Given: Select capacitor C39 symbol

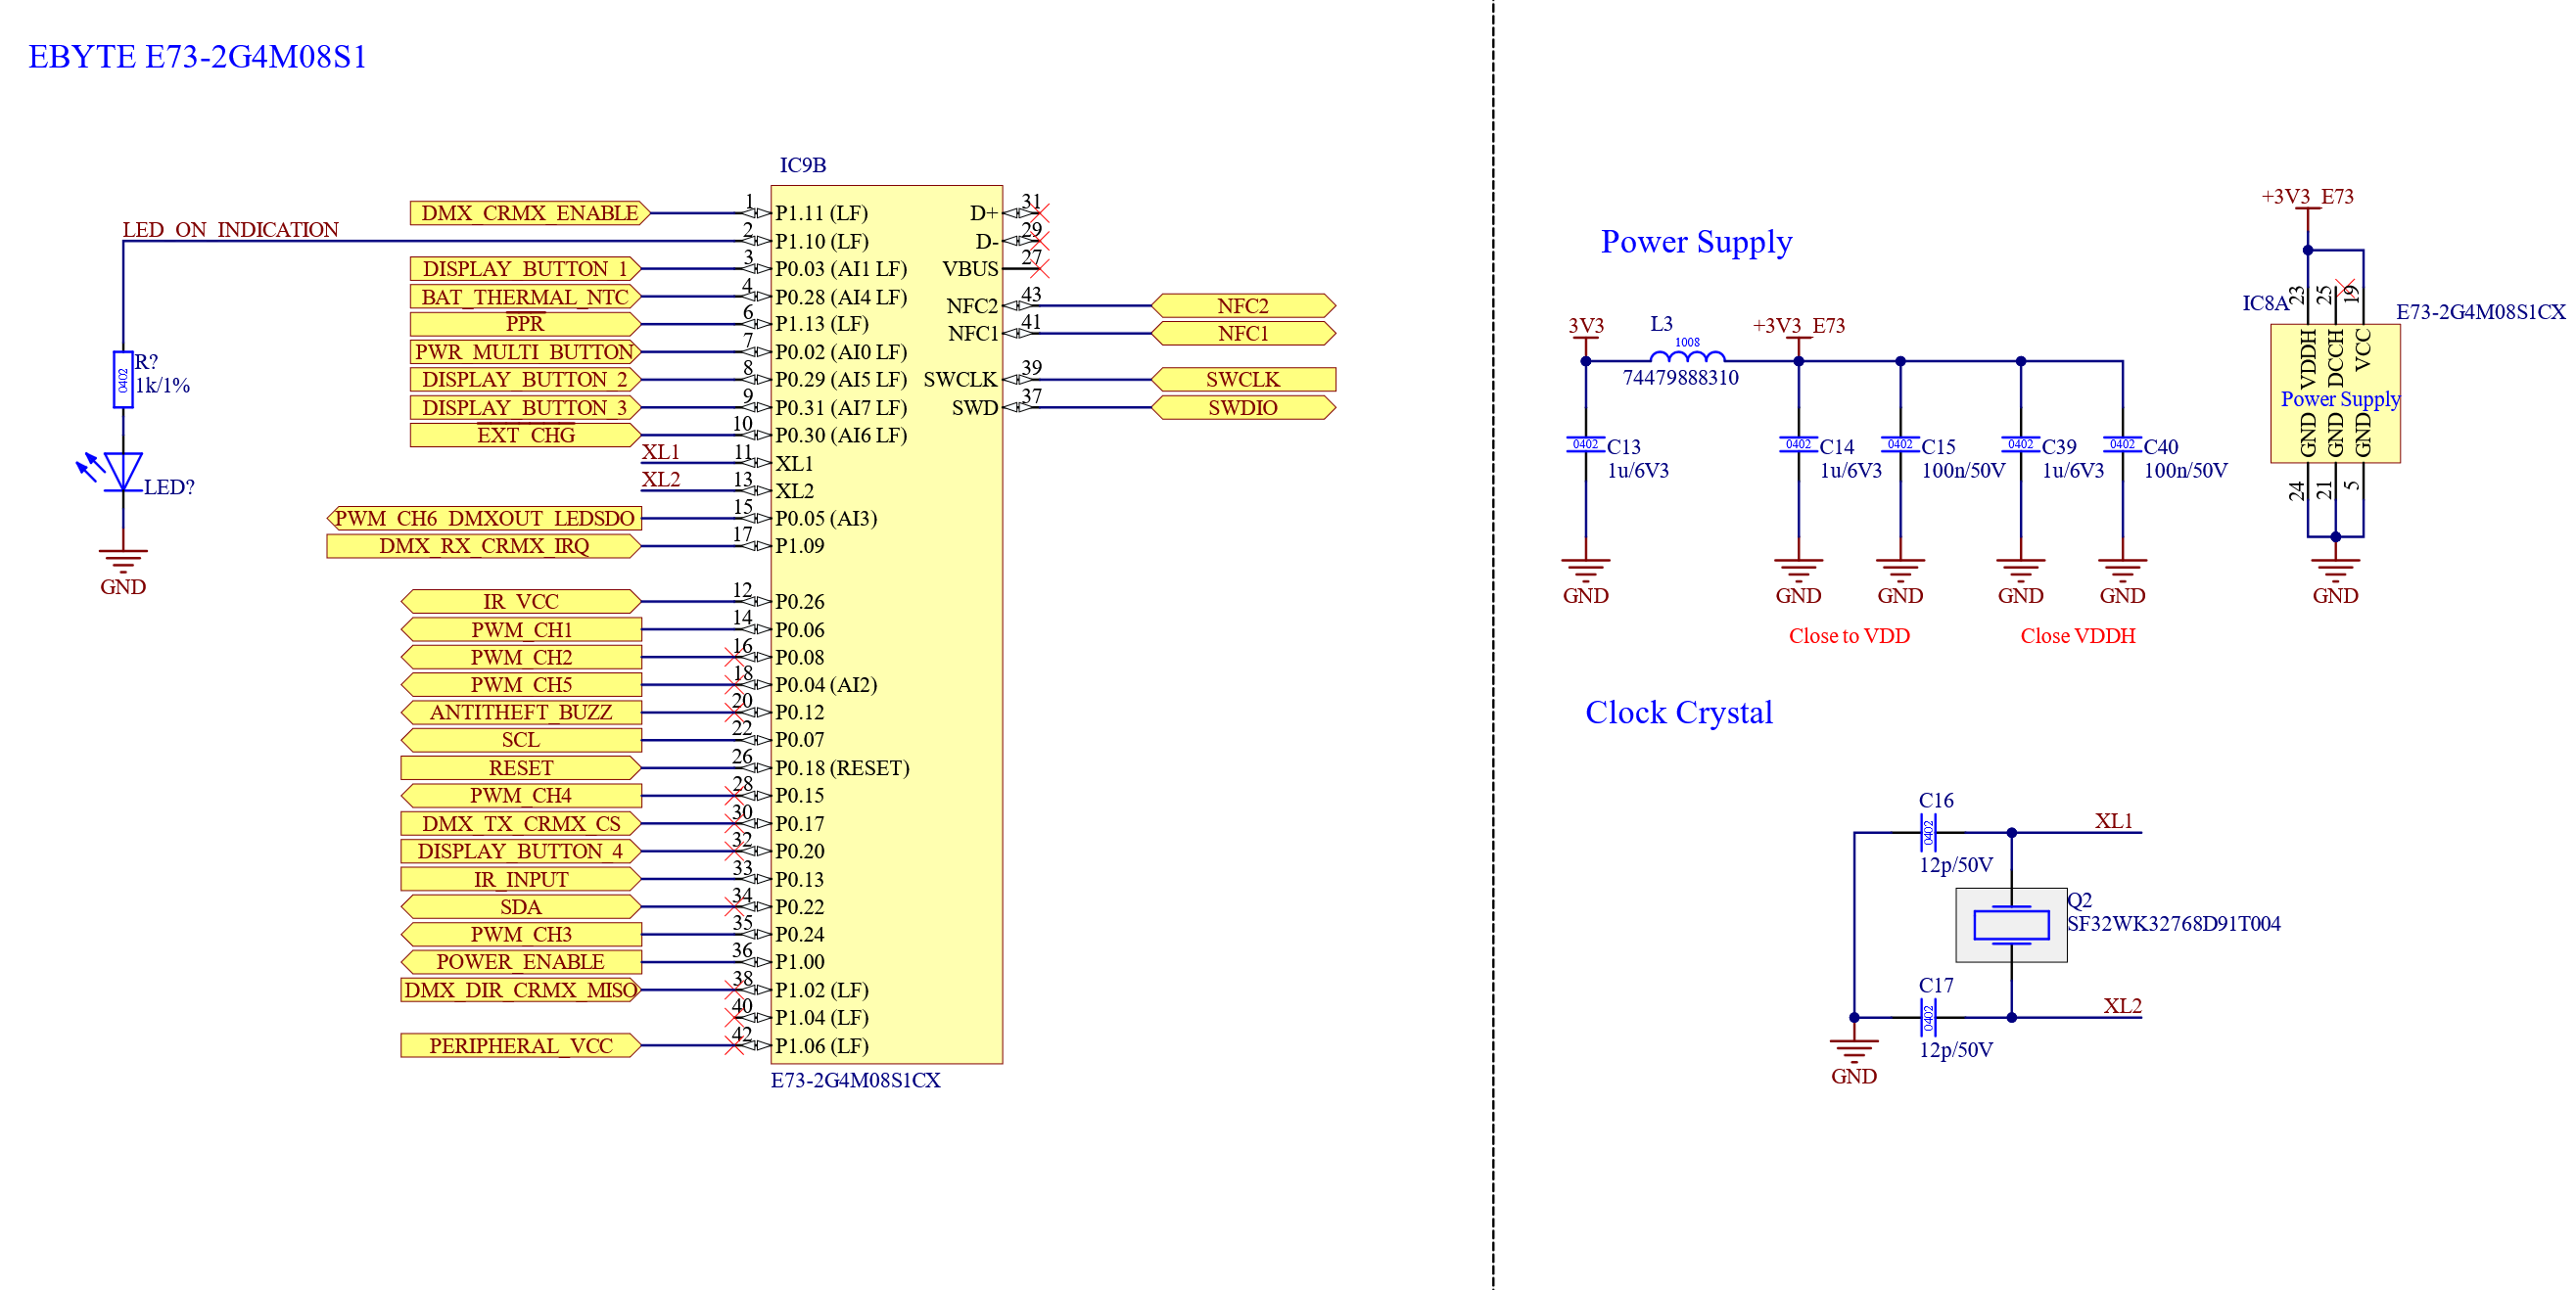Looking at the screenshot, I should [x=2020, y=445].
